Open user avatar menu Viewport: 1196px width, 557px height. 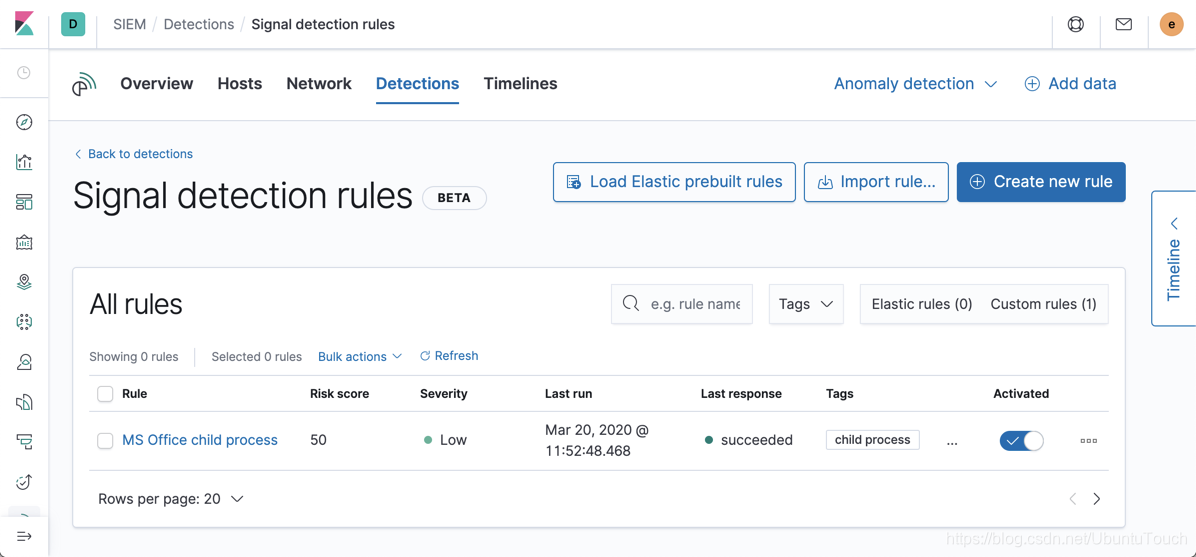[1171, 24]
